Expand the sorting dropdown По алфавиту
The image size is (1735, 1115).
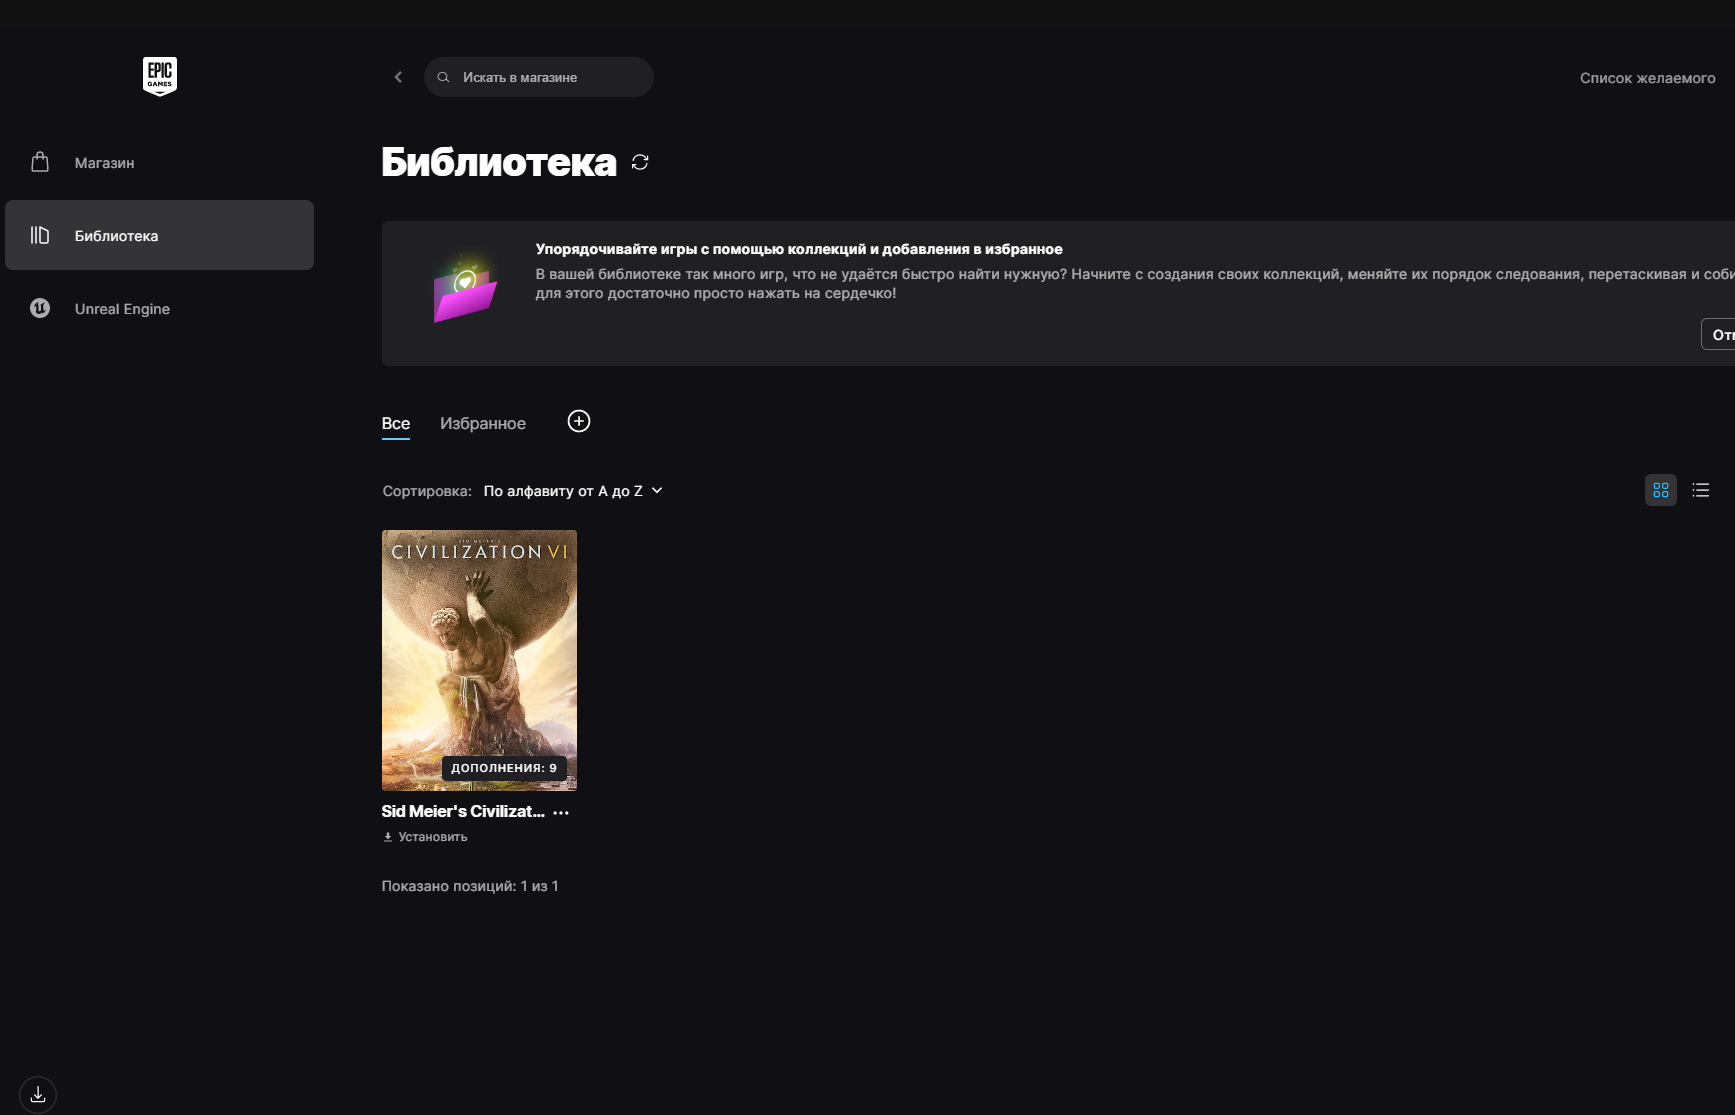(573, 491)
